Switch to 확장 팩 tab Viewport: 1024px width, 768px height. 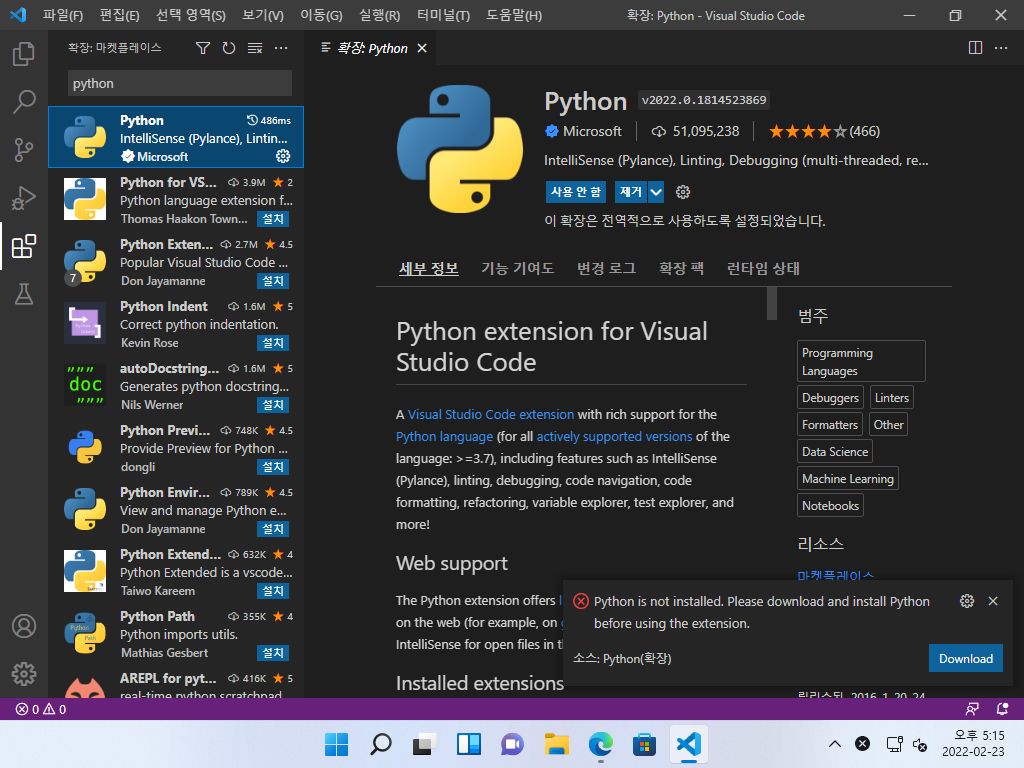[681, 268]
